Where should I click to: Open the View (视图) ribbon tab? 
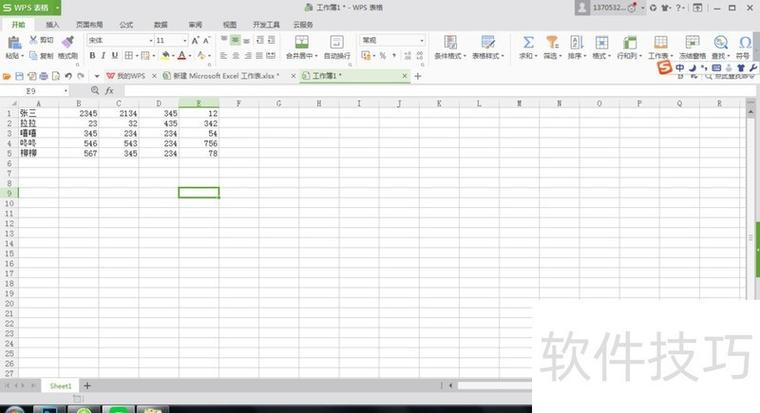pos(229,24)
